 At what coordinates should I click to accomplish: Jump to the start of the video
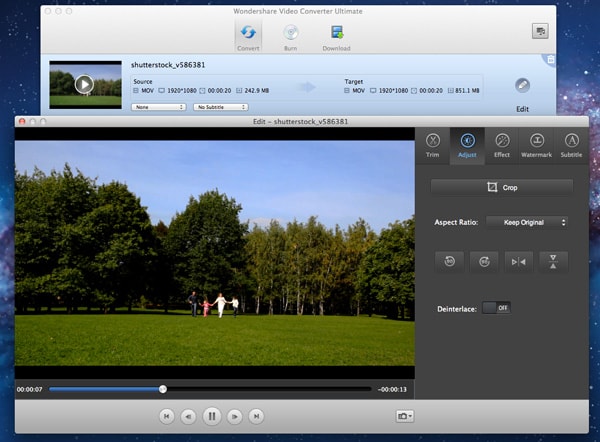(x=166, y=416)
